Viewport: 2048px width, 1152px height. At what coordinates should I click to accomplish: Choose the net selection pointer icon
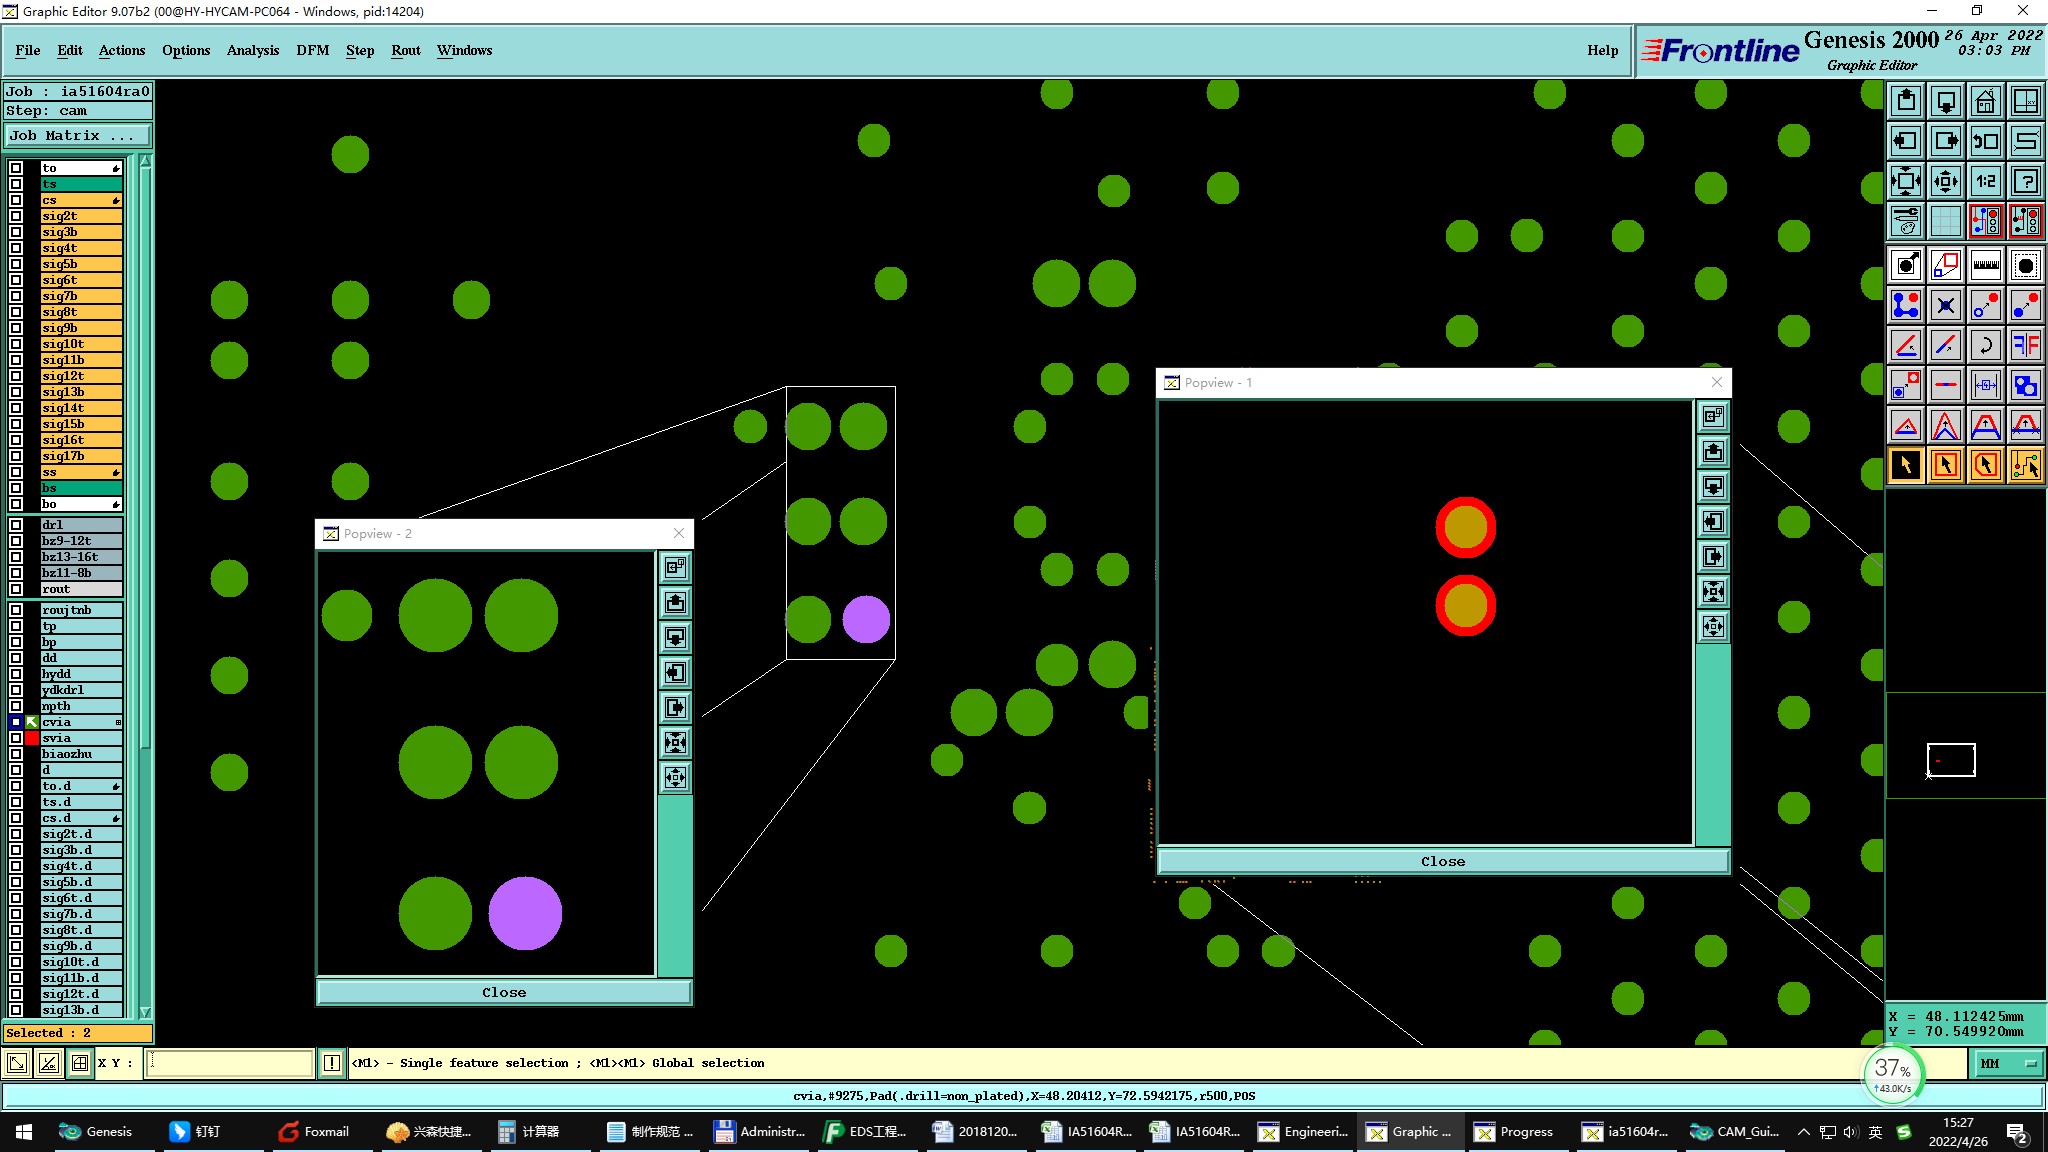(2025, 465)
